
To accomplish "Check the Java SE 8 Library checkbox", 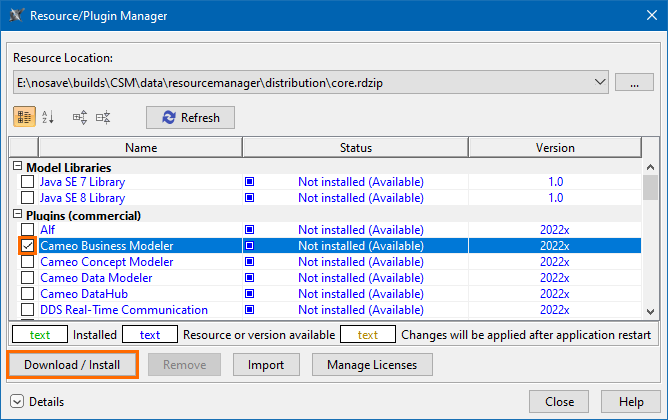I will [27, 198].
